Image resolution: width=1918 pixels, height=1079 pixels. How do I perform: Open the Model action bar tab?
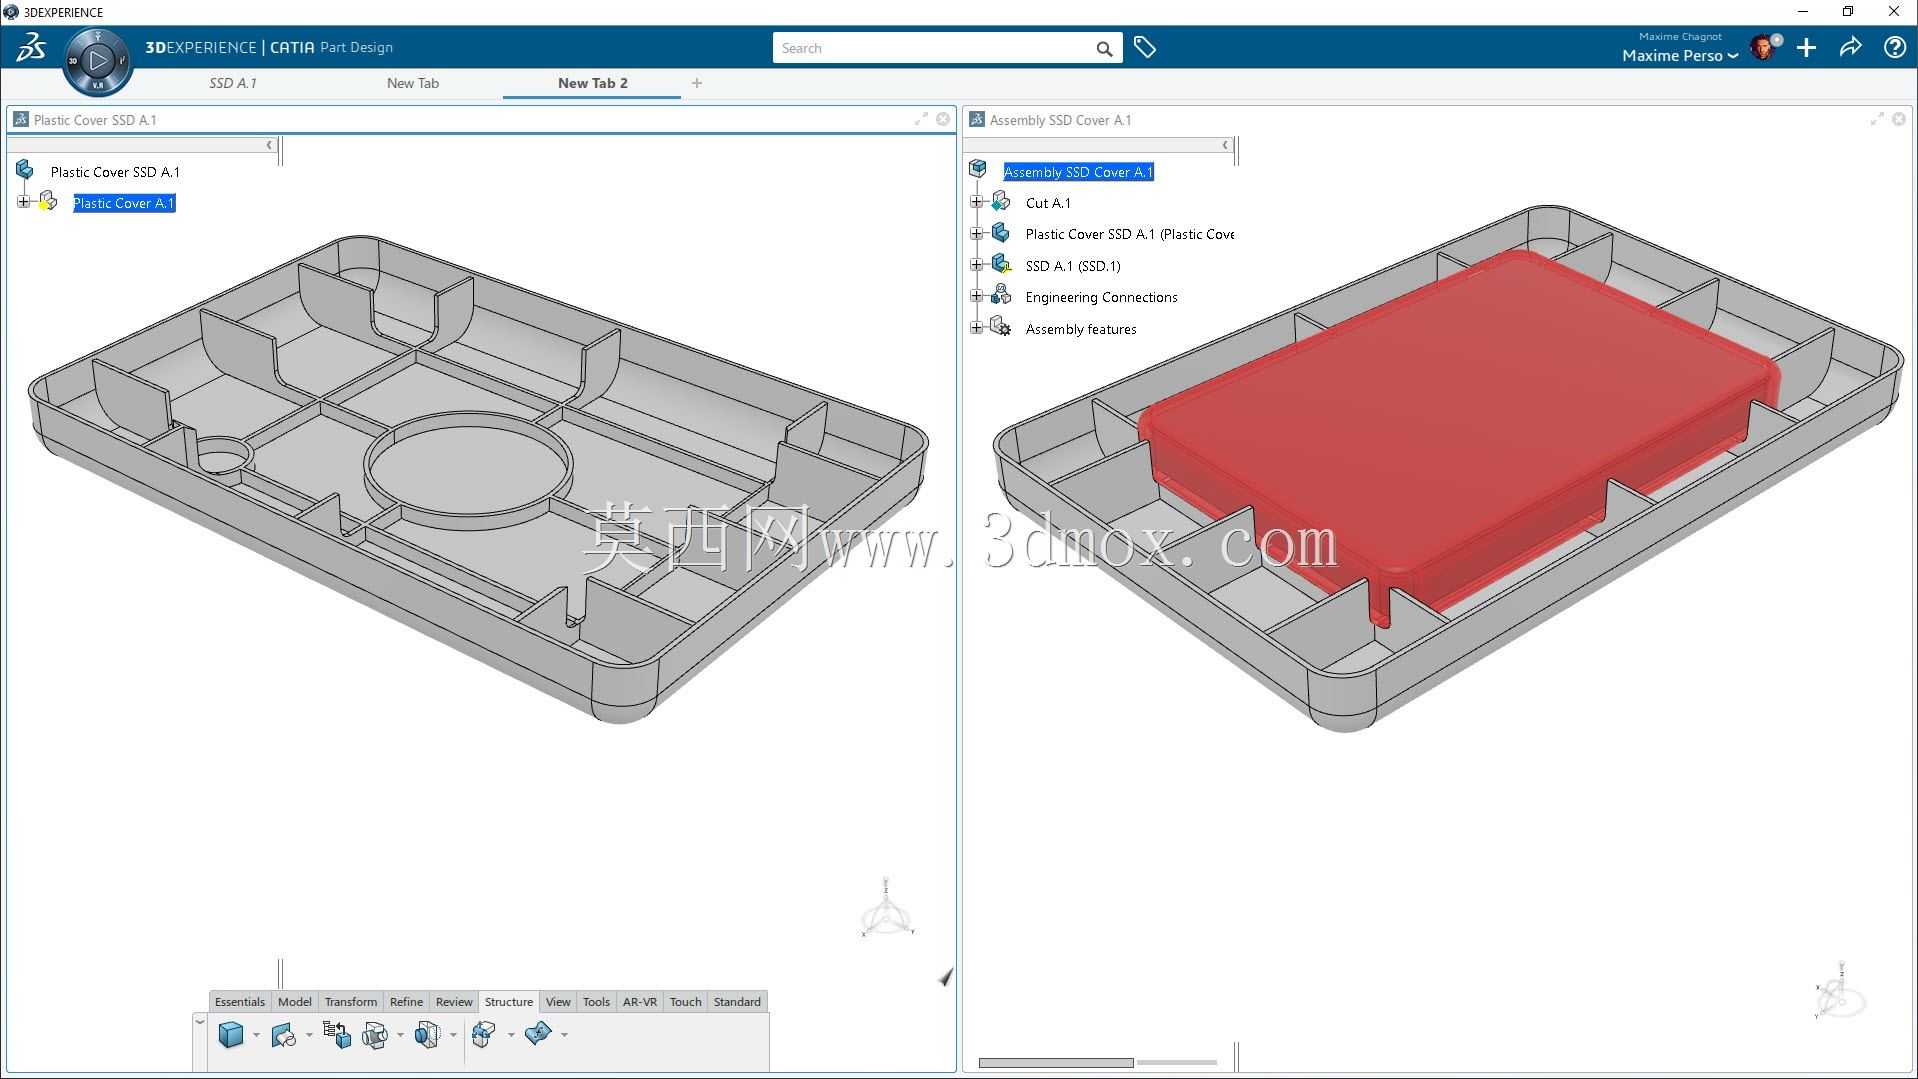pos(294,1001)
